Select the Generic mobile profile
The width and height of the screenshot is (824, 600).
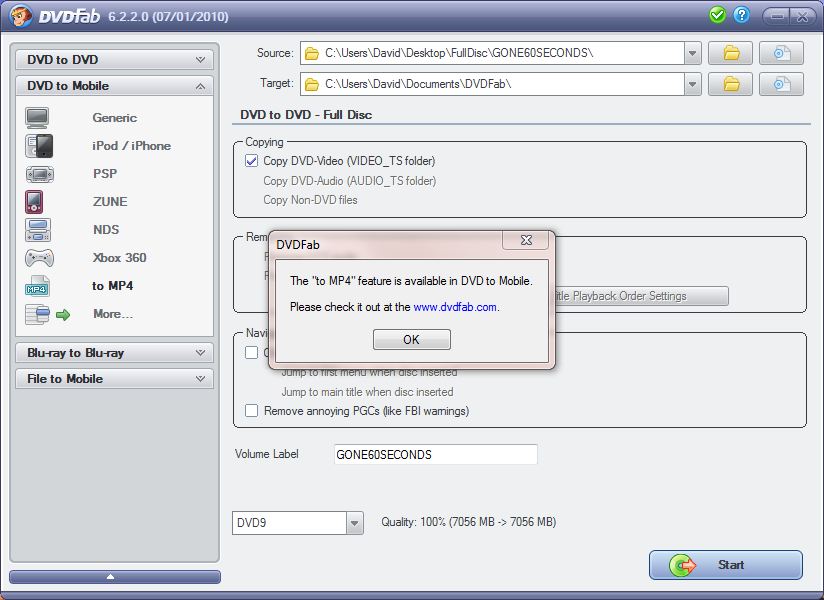115,118
